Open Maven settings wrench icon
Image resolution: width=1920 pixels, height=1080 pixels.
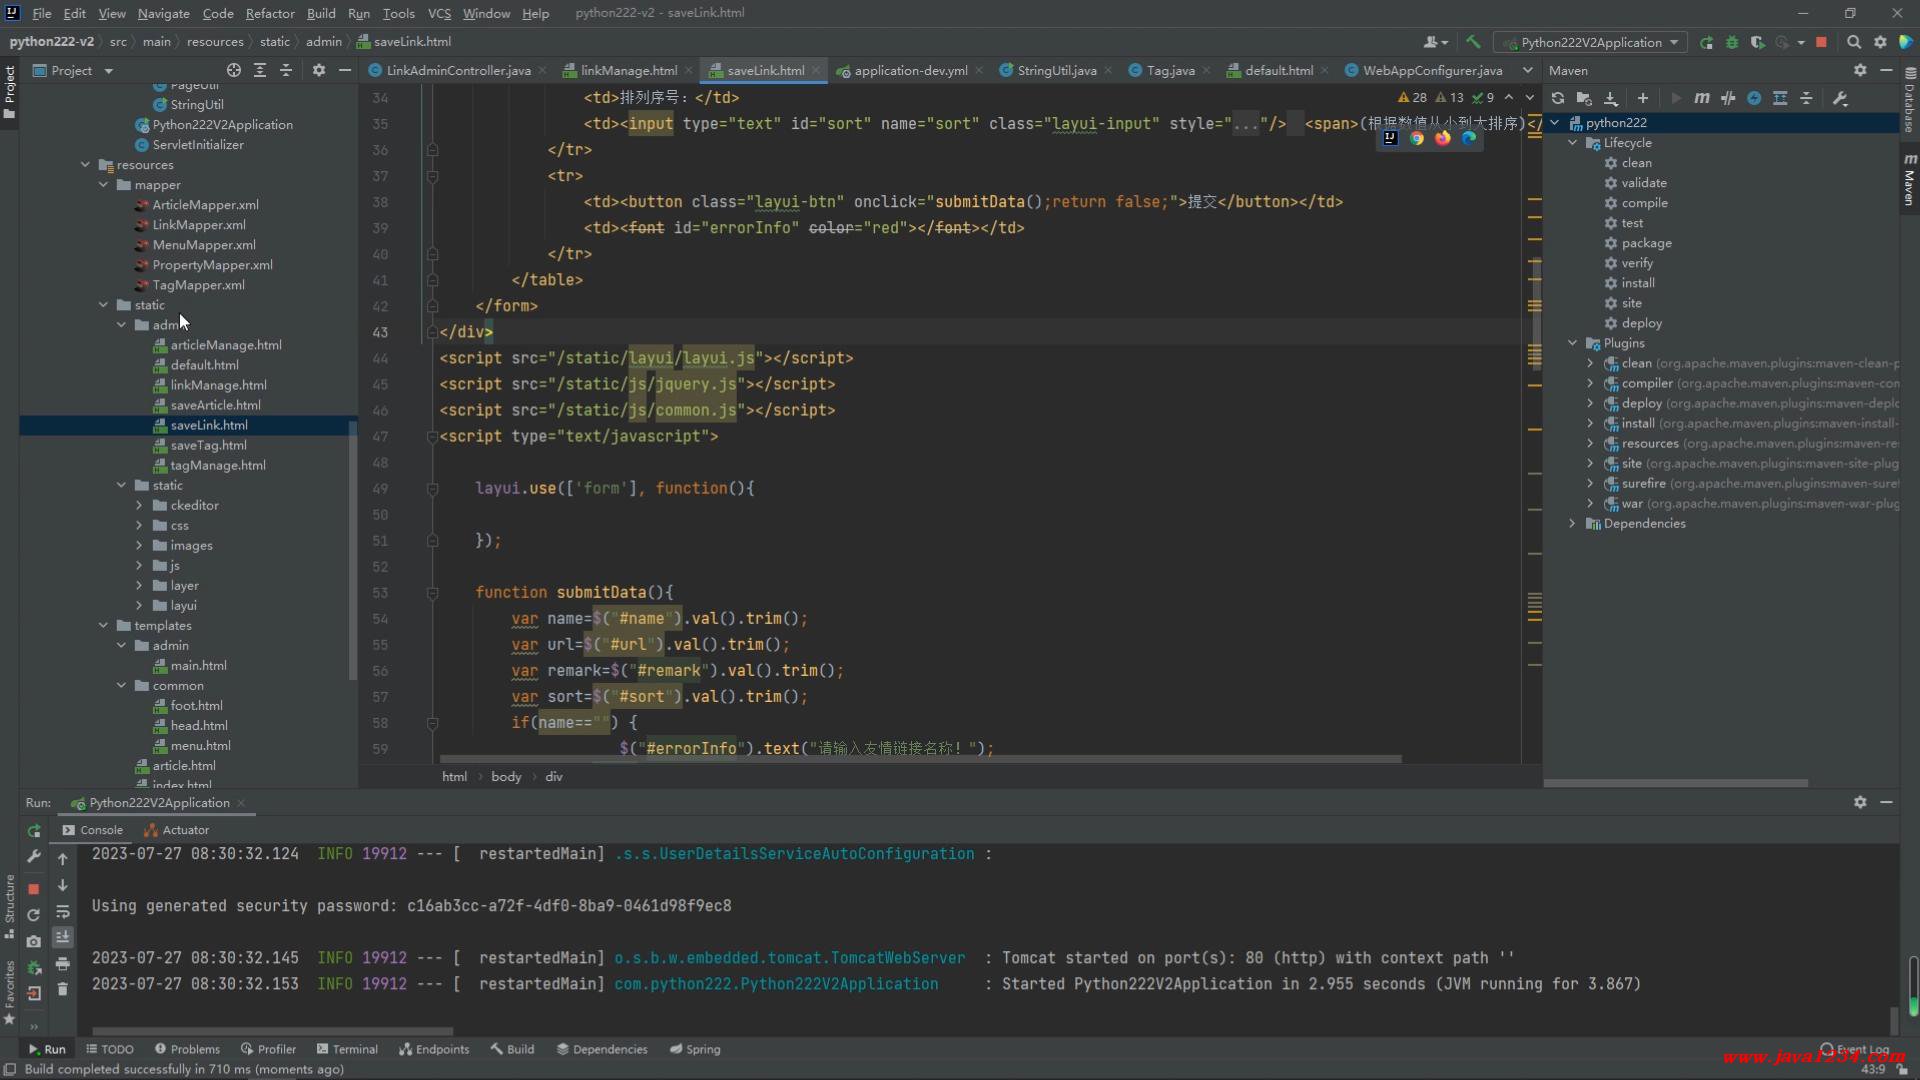tap(1840, 98)
